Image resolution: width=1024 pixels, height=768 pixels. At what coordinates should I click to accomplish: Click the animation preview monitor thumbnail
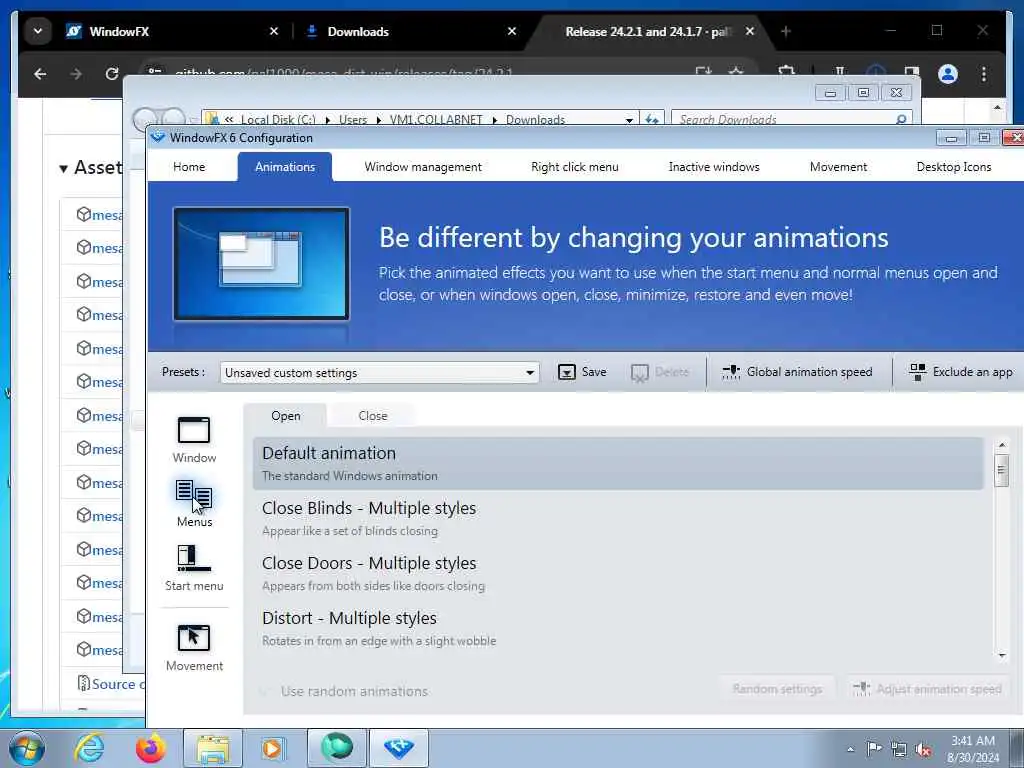[x=261, y=263]
